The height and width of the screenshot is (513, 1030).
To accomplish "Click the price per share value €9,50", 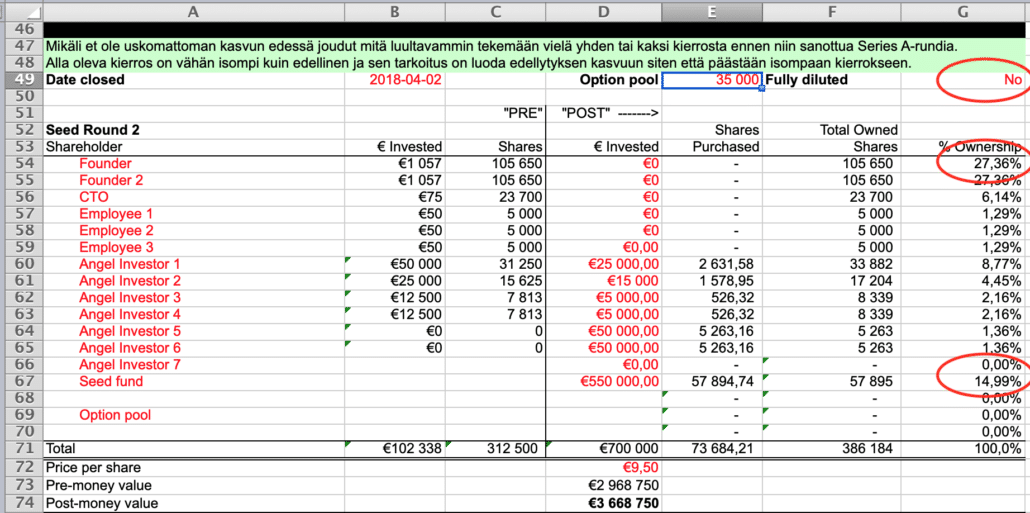I will click(640, 468).
